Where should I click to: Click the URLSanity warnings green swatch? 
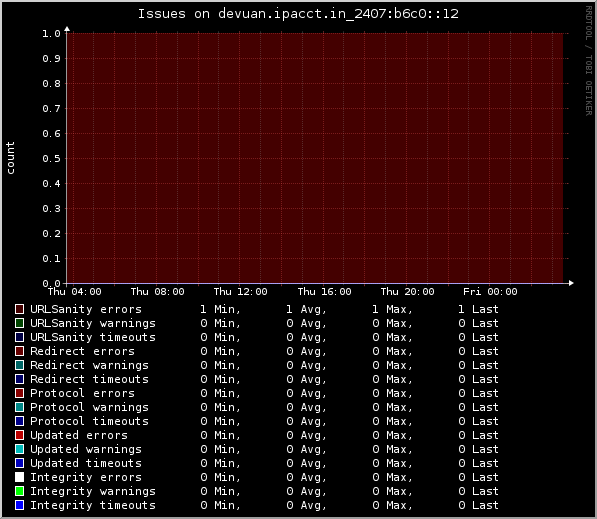point(19,323)
